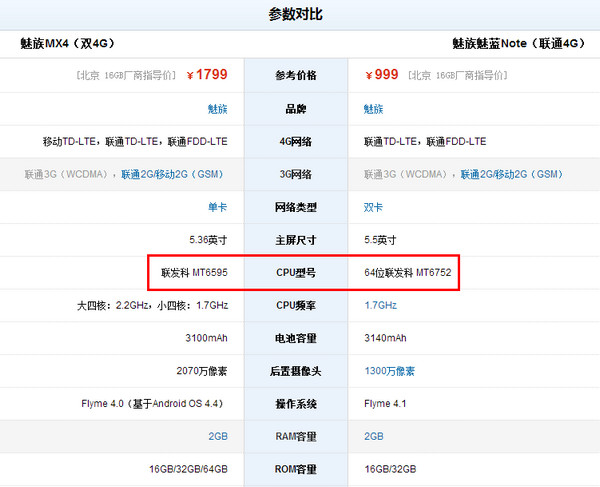Click 魅蓝Note's 联通2G/移动2G (GSM) link

point(512,174)
